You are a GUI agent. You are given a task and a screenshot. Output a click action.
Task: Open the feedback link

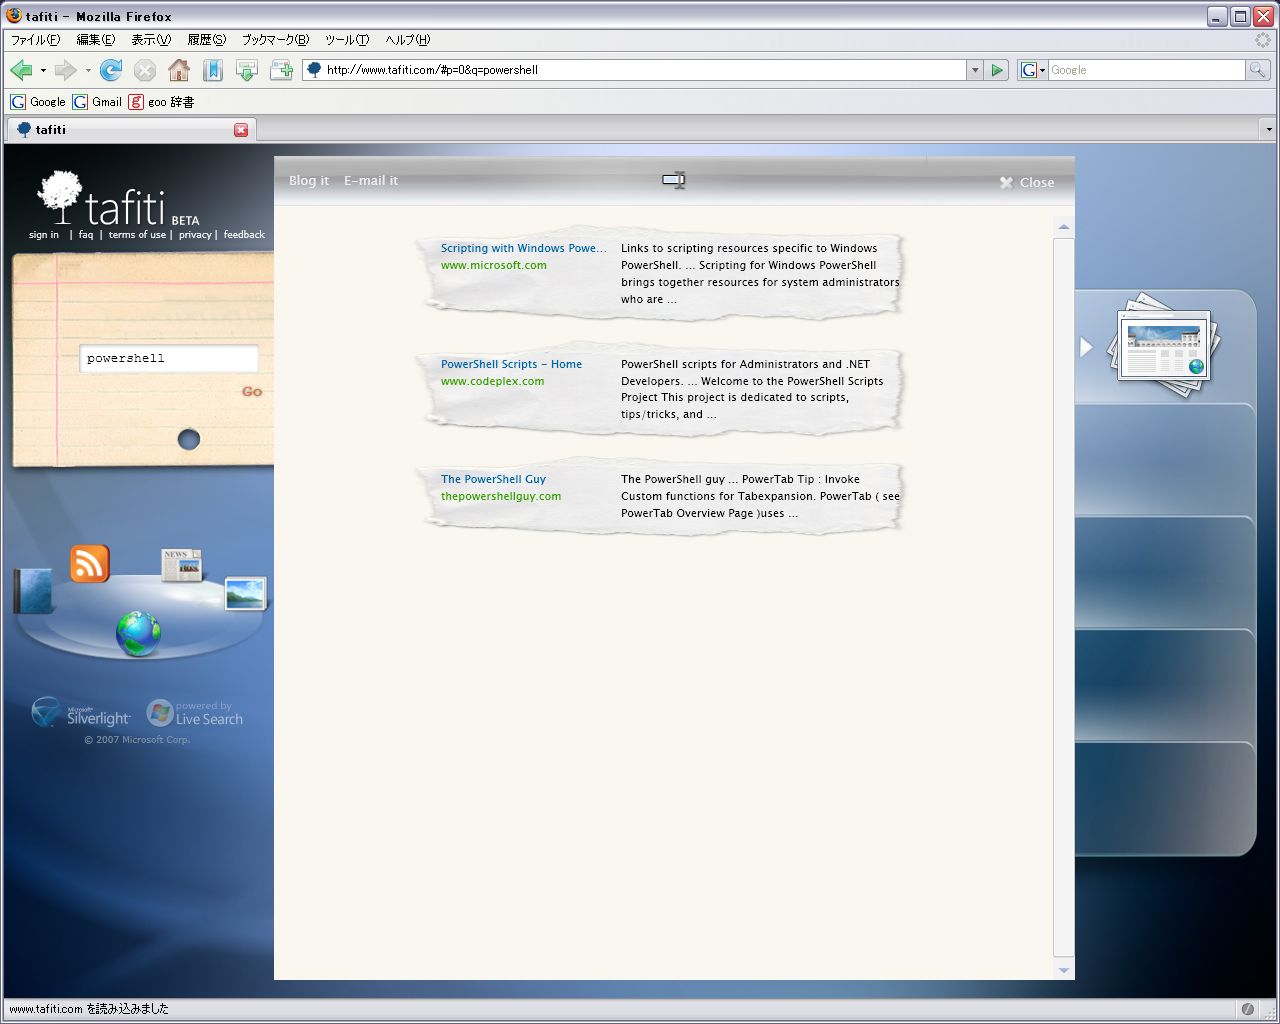point(244,235)
